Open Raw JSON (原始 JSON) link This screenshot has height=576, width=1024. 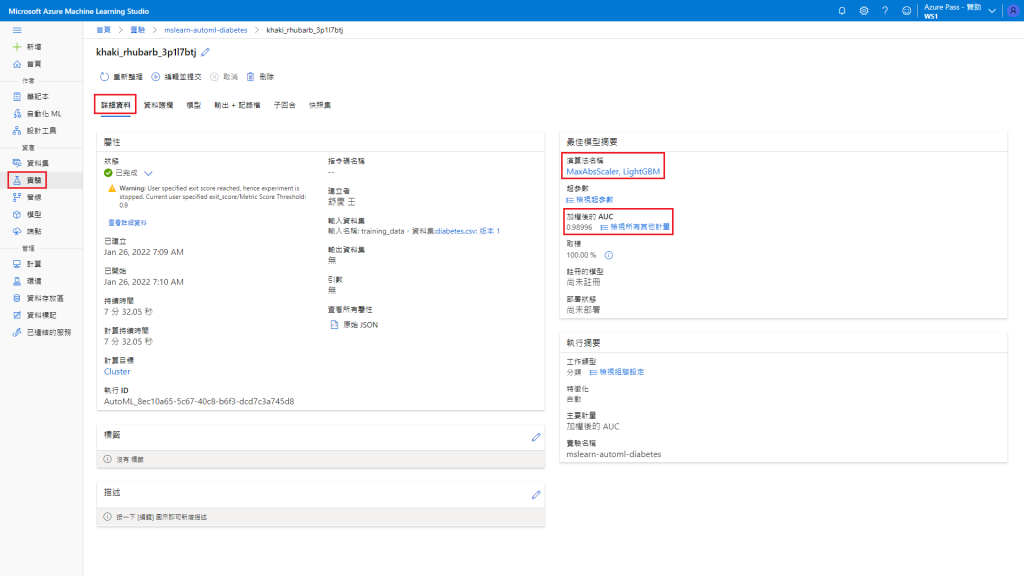355,325
